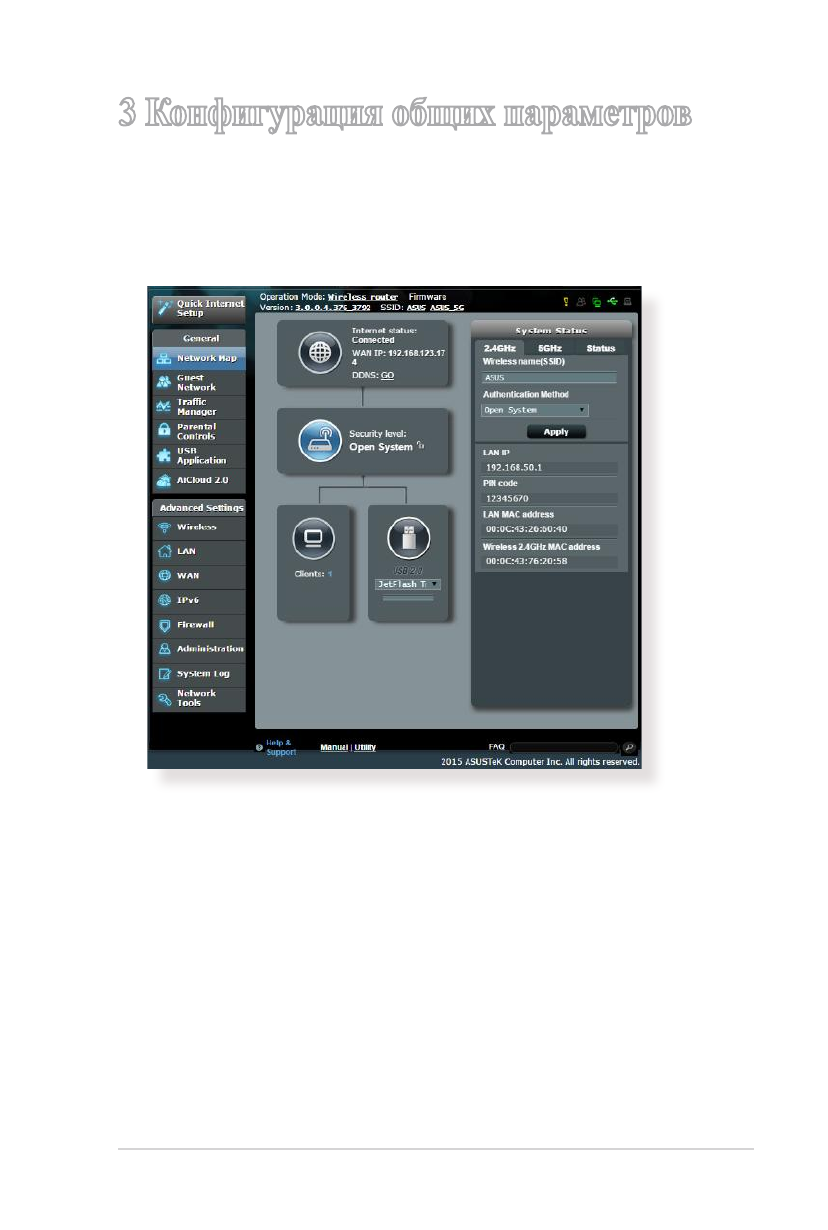The height and width of the screenshot is (1230, 828).
Task: Open the Manual link in footer
Action: (334, 747)
